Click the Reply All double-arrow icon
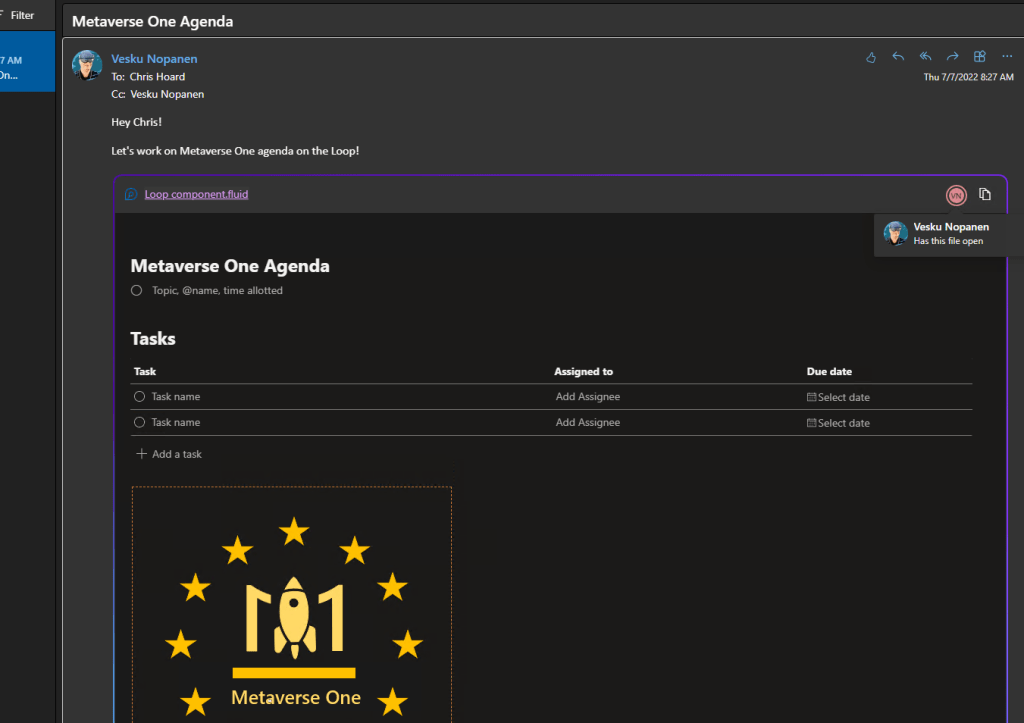Image resolution: width=1024 pixels, height=723 pixels. (925, 57)
